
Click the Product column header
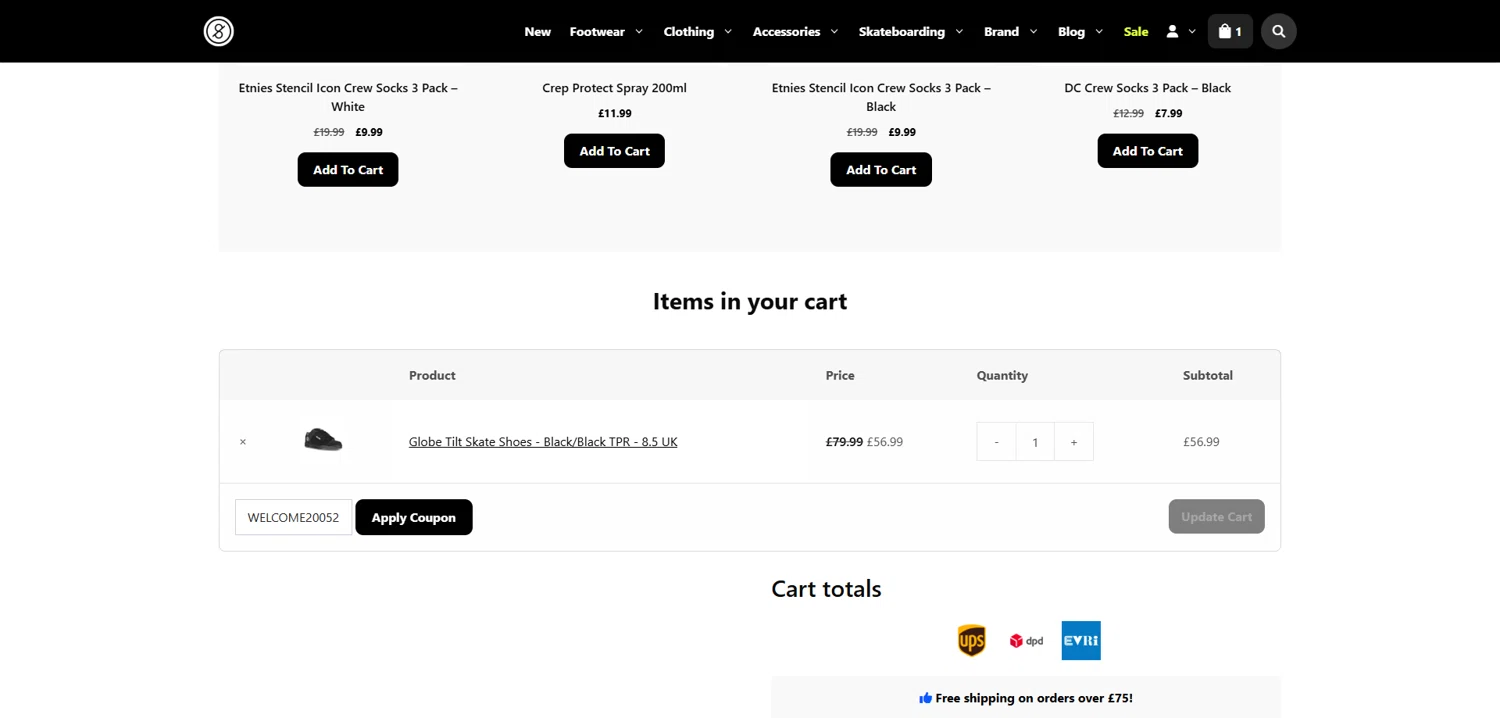tap(432, 376)
